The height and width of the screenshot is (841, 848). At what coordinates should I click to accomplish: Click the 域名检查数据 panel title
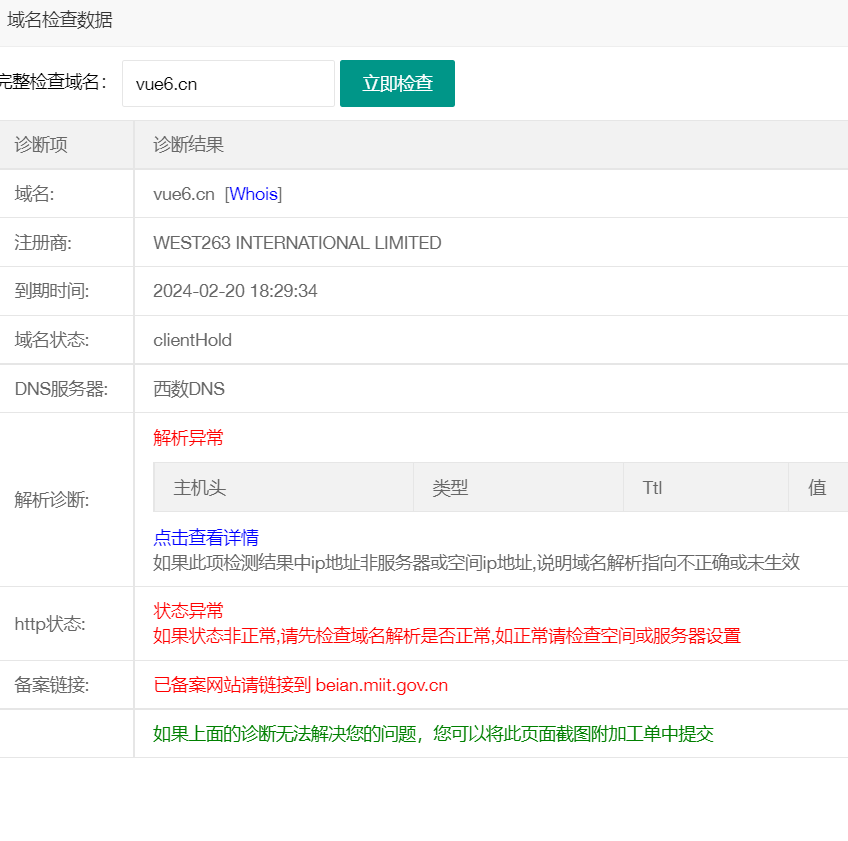click(60, 20)
